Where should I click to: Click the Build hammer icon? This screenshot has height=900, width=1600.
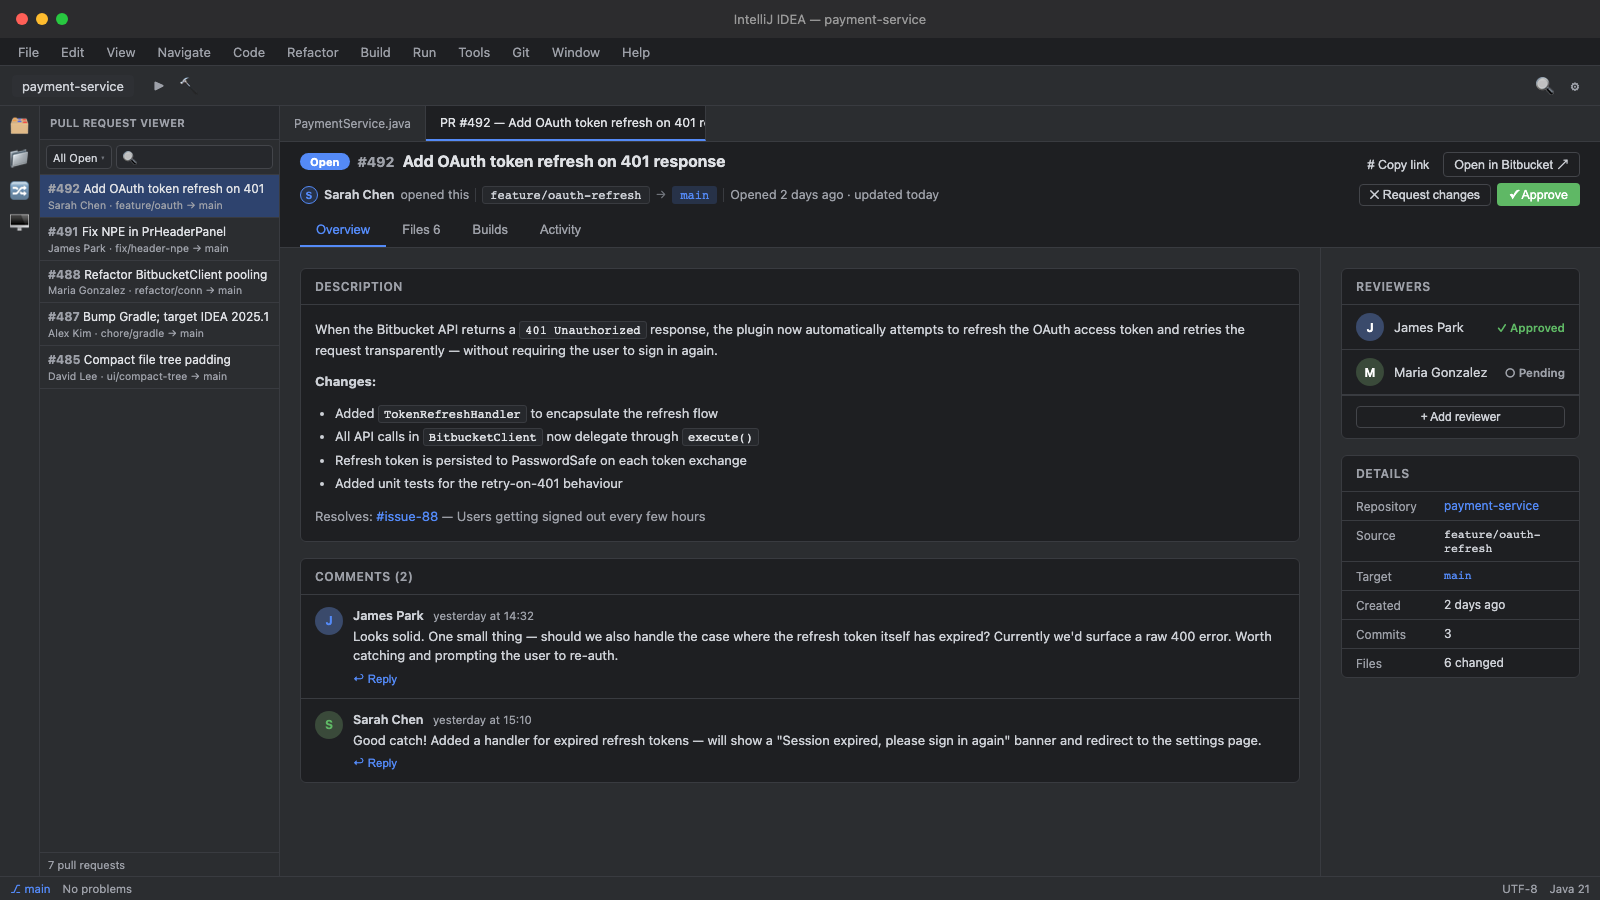pos(185,83)
